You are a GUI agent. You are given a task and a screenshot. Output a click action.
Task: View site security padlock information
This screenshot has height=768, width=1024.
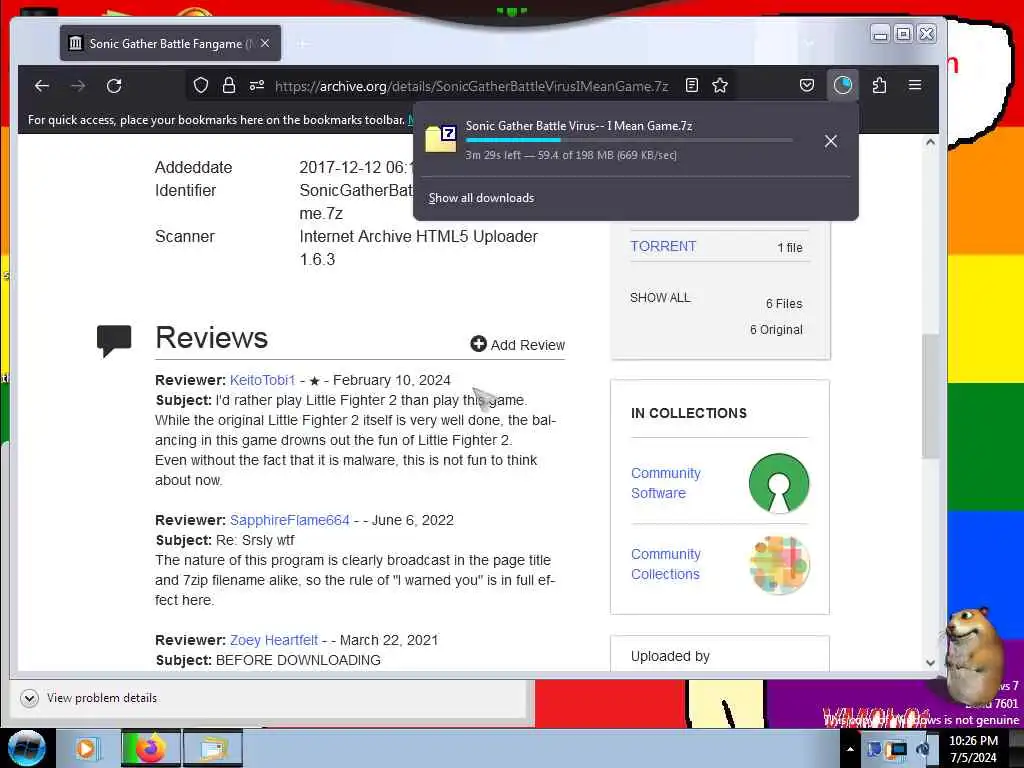[x=229, y=86]
